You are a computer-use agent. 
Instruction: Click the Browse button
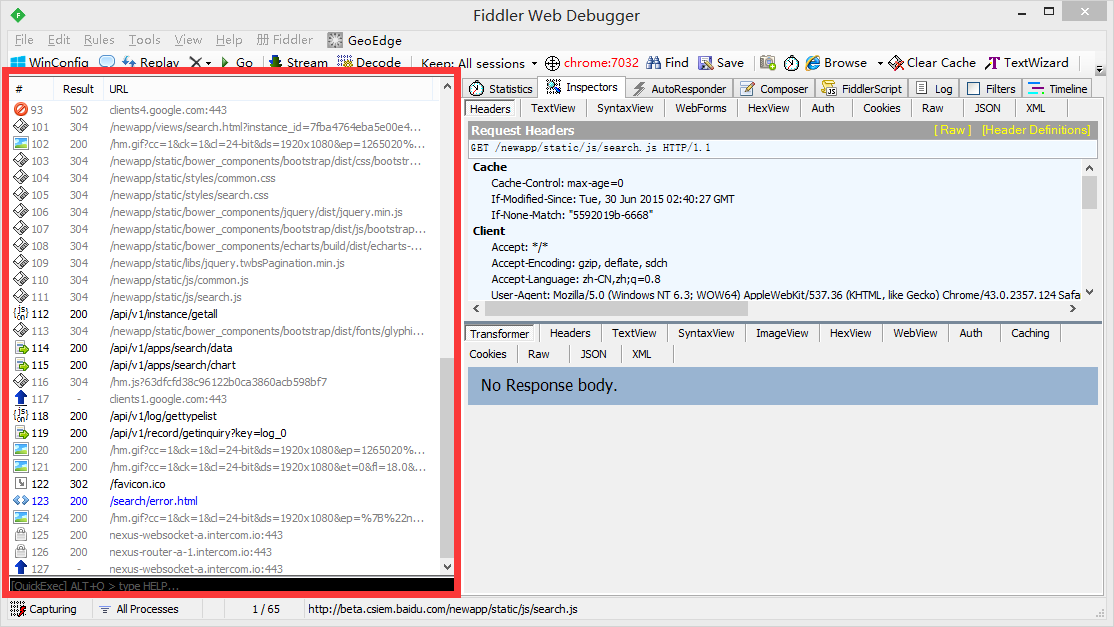(x=836, y=62)
